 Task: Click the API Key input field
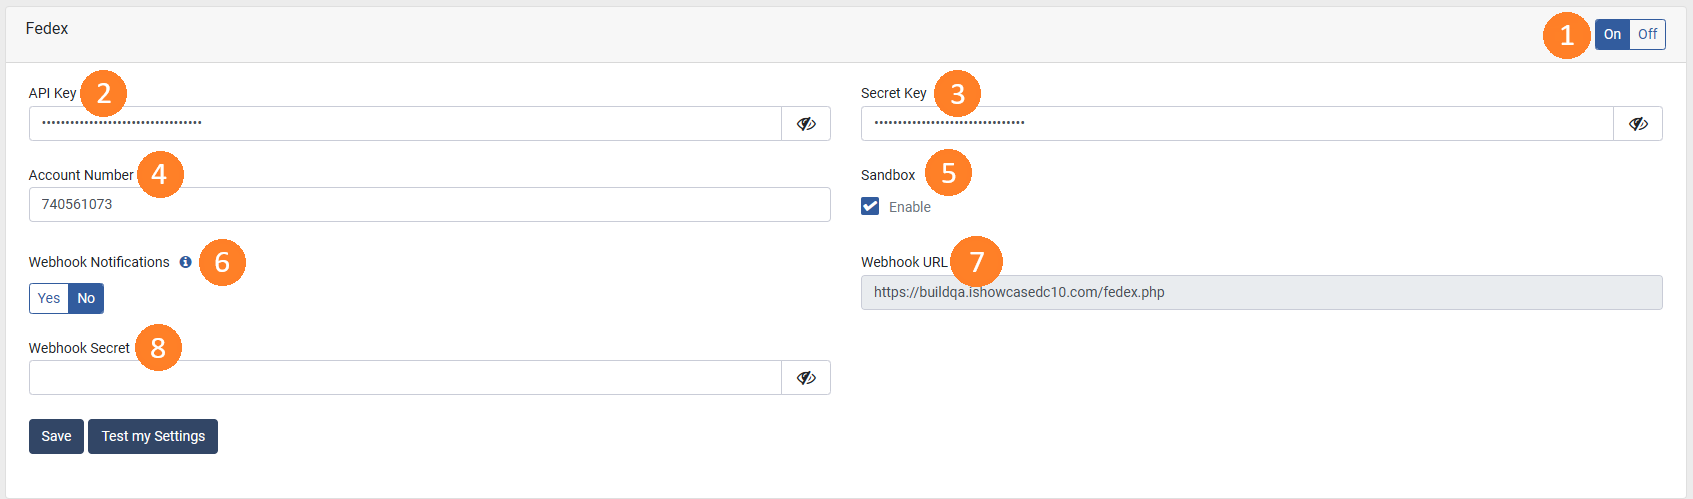tap(405, 124)
